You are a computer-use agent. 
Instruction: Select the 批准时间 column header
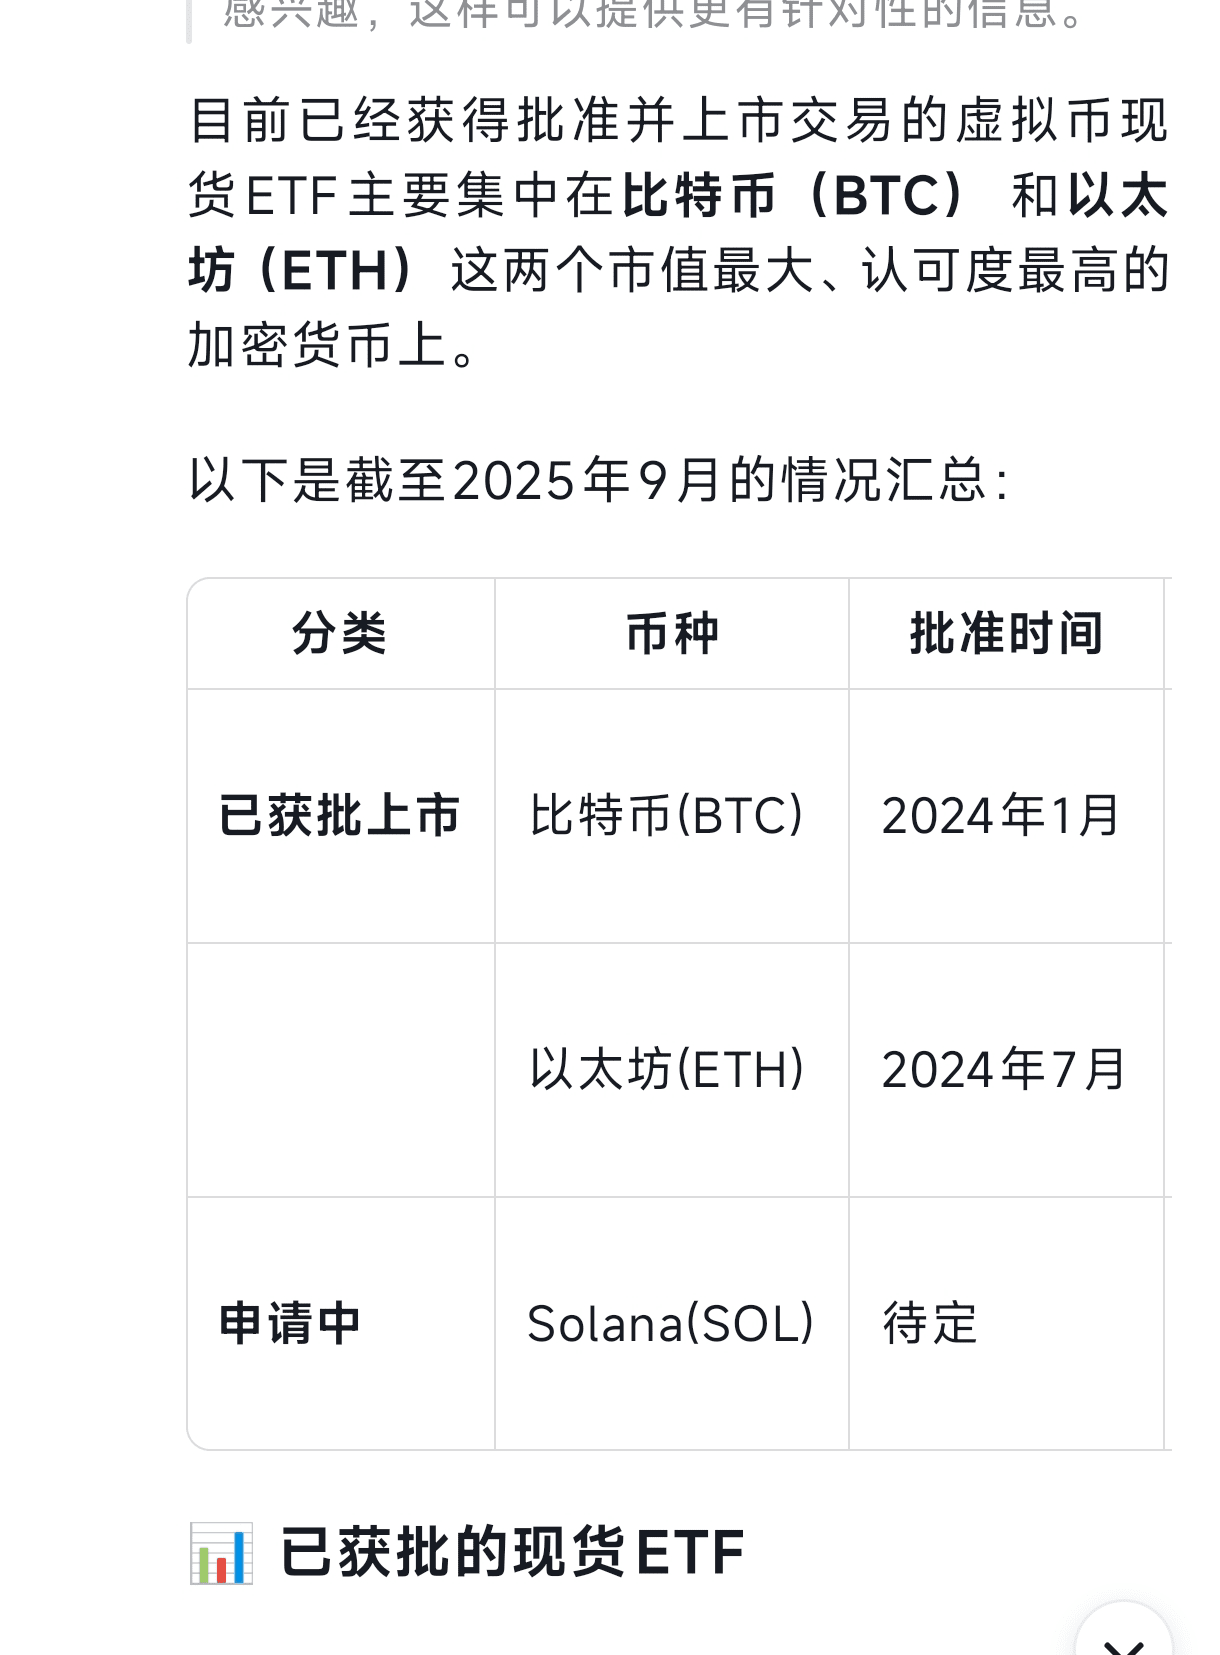pyautogui.click(x=1006, y=634)
